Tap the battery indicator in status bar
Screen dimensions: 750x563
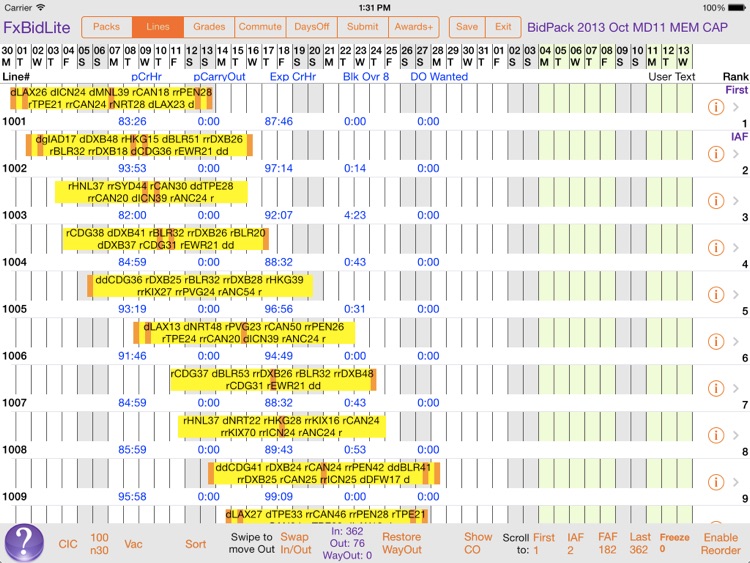click(736, 8)
